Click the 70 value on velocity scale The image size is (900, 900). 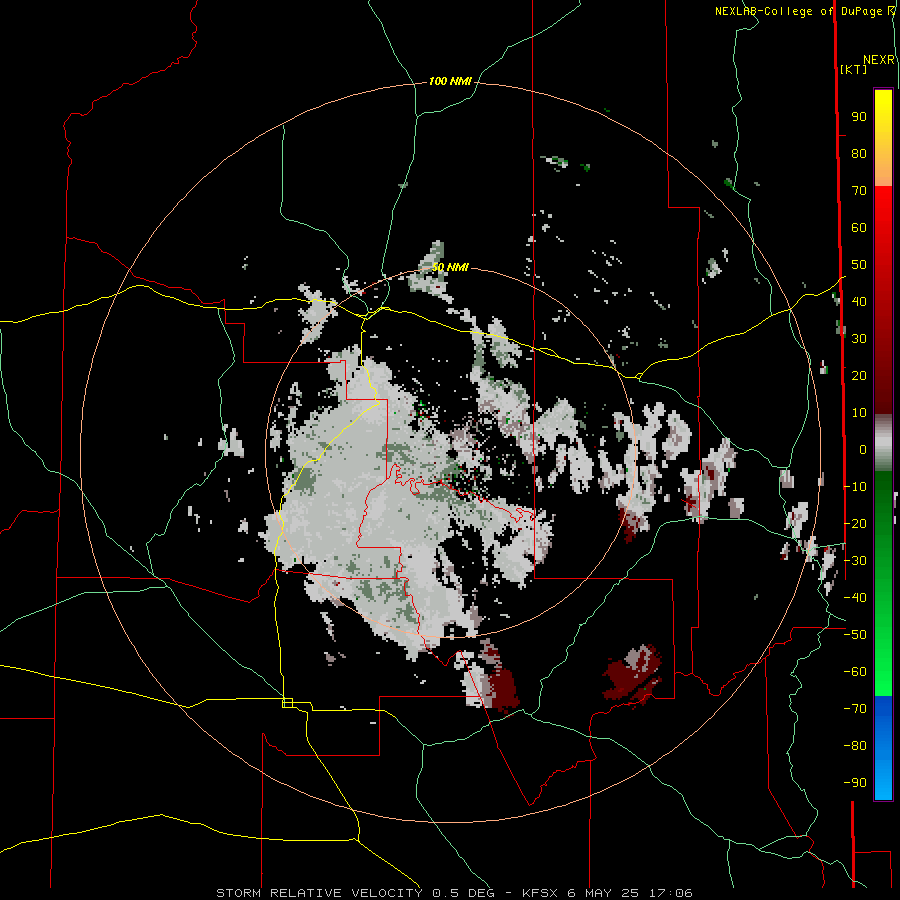pyautogui.click(x=859, y=191)
